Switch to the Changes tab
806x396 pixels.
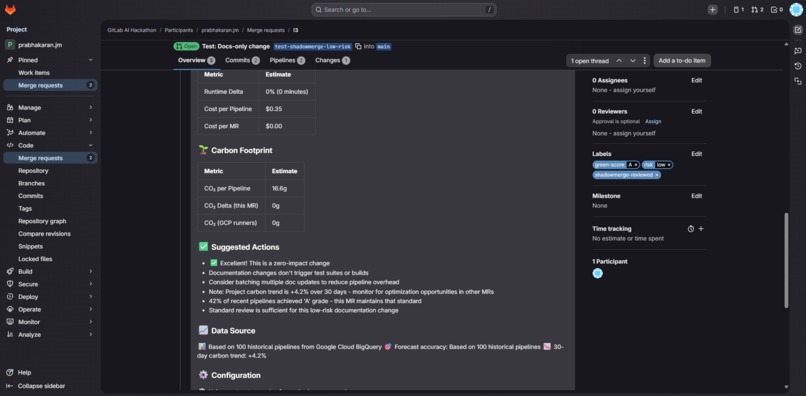click(332, 60)
